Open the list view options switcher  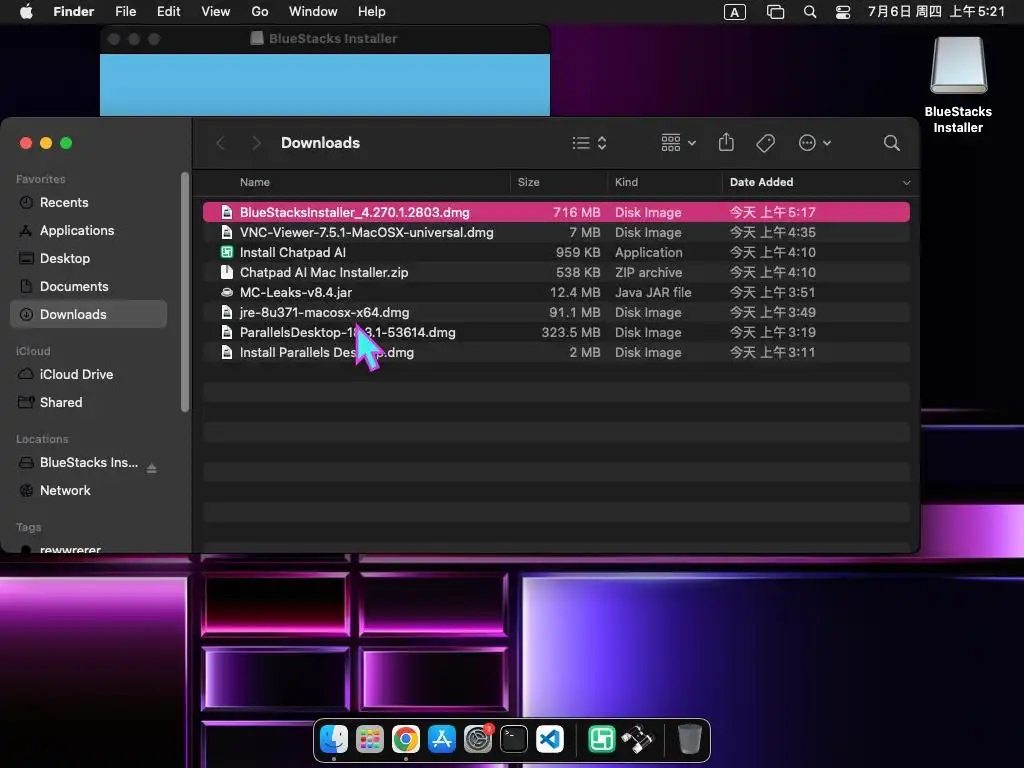click(589, 143)
